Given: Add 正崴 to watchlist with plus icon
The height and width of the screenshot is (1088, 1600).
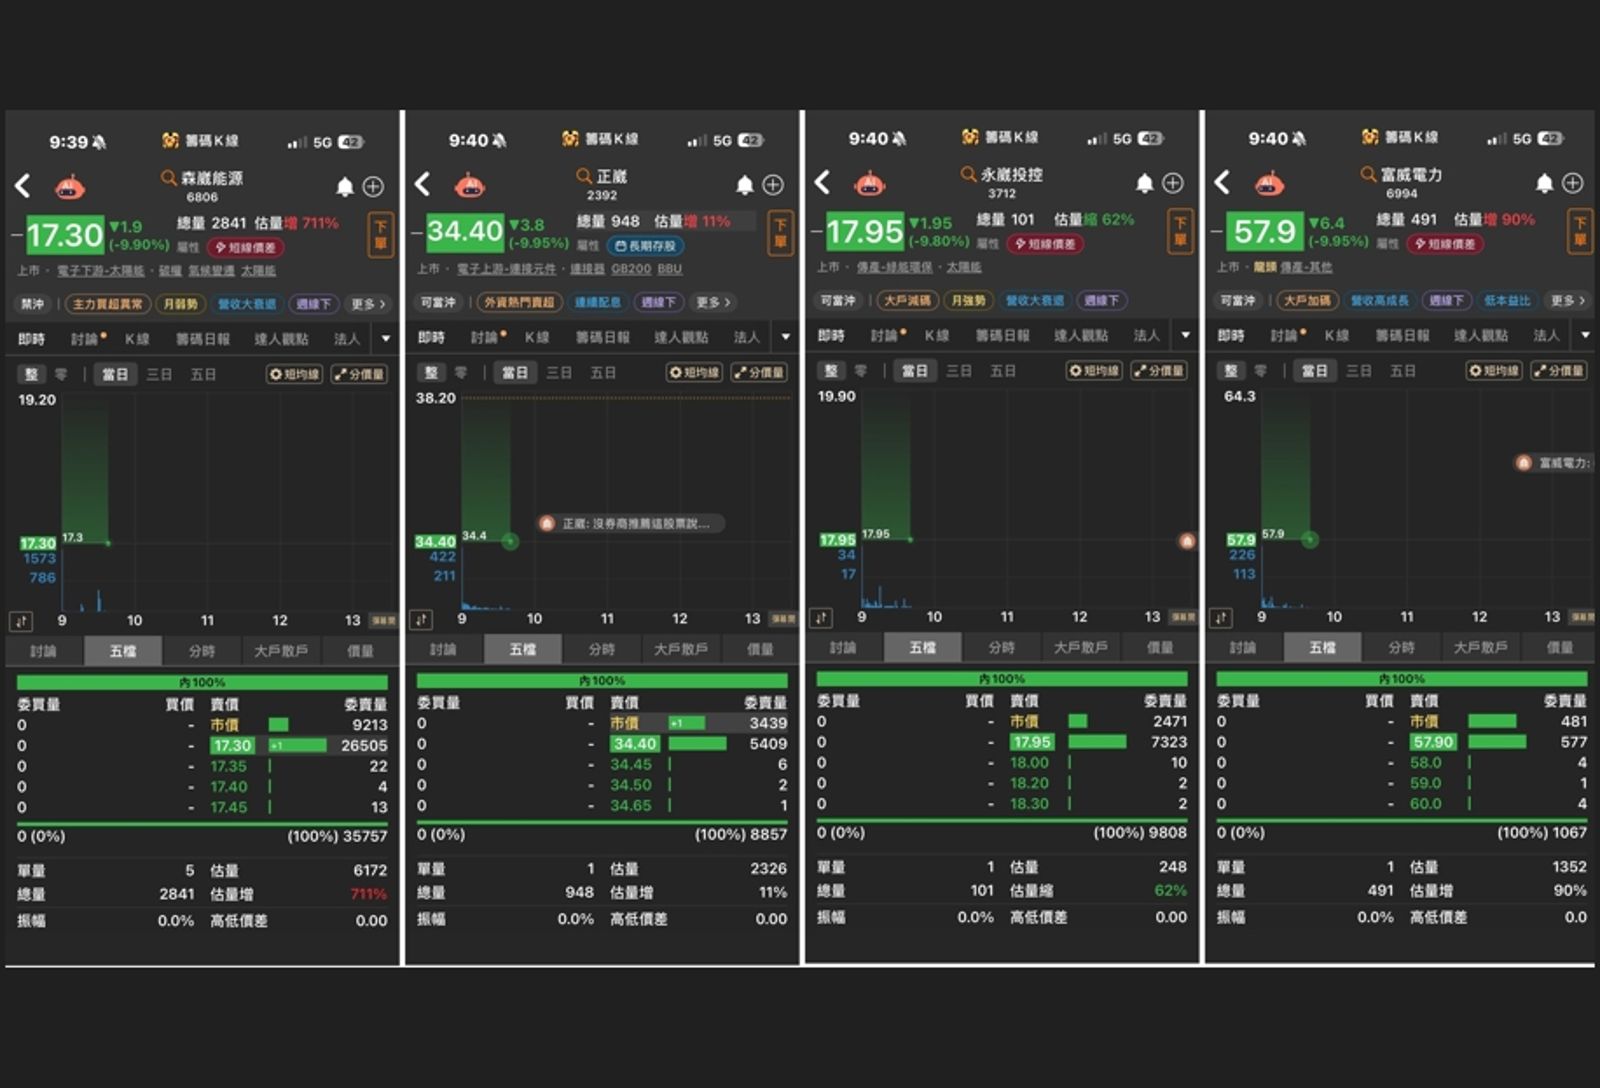Looking at the screenshot, I should pos(773,185).
